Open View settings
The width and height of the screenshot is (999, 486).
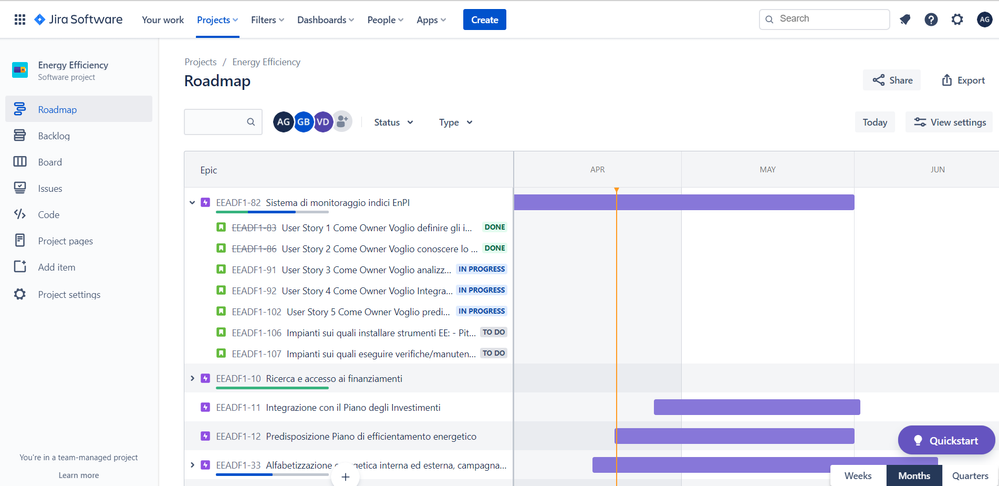949,122
